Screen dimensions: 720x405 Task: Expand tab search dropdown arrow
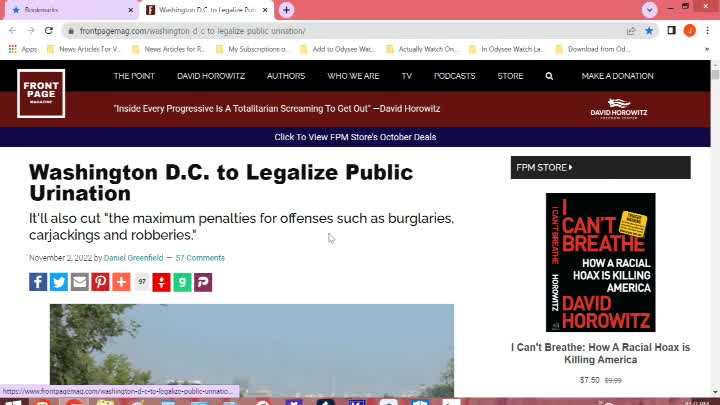pyautogui.click(x=649, y=10)
